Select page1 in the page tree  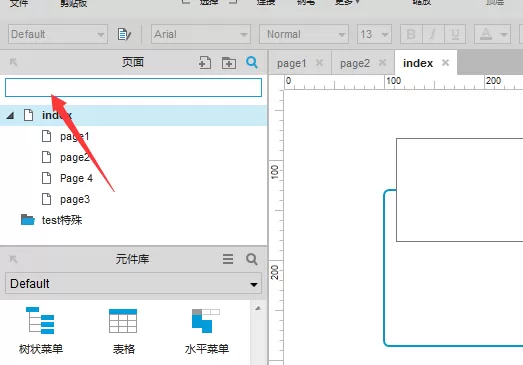tap(74, 136)
